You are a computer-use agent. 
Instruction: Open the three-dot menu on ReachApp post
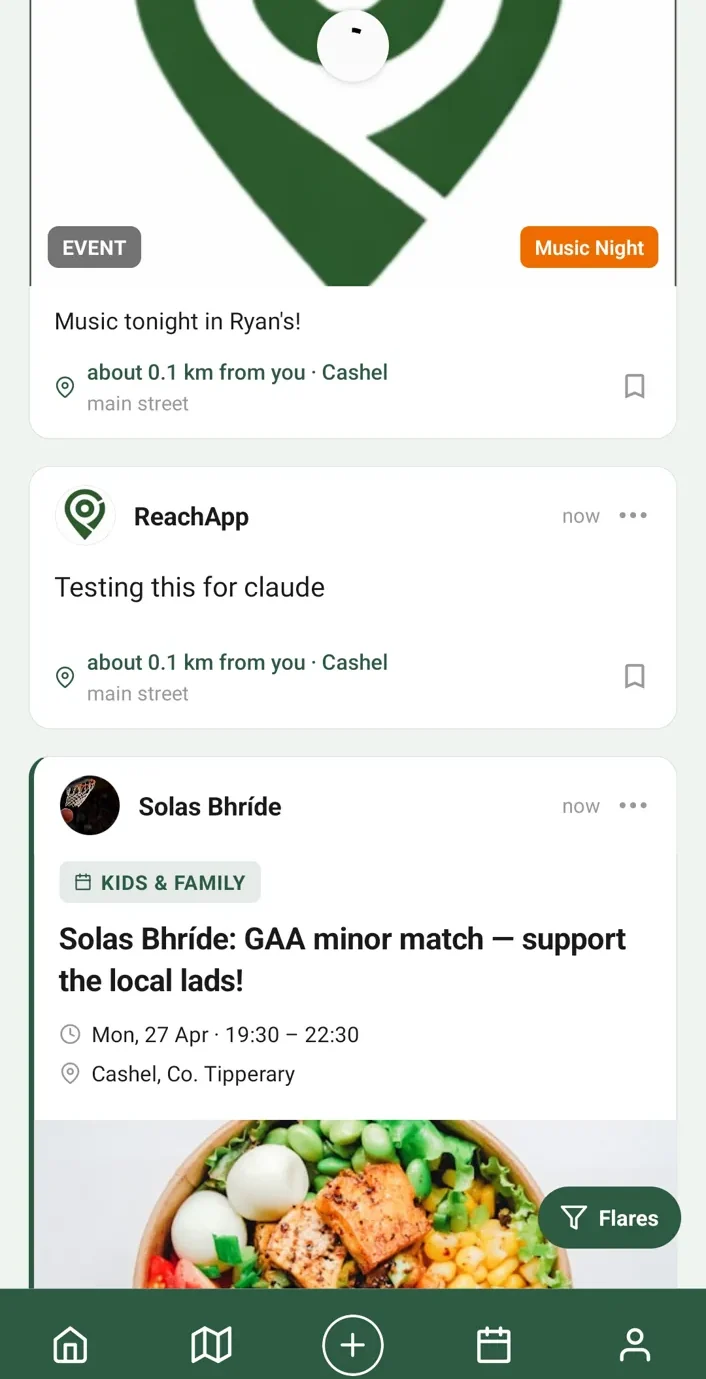(633, 515)
